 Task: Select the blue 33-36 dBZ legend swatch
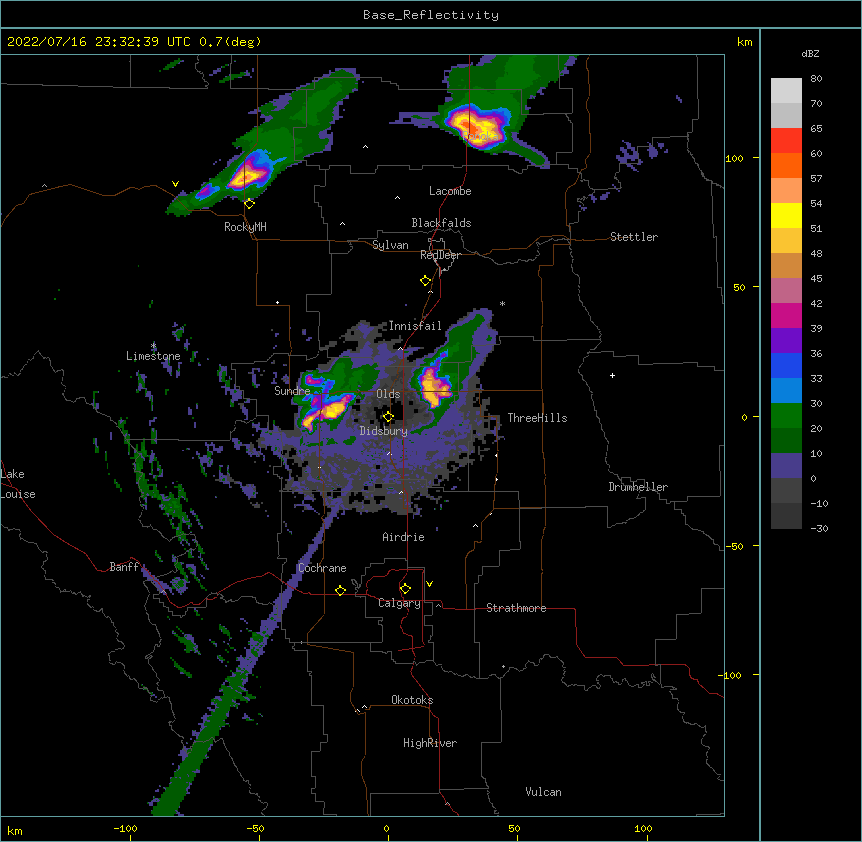786,365
